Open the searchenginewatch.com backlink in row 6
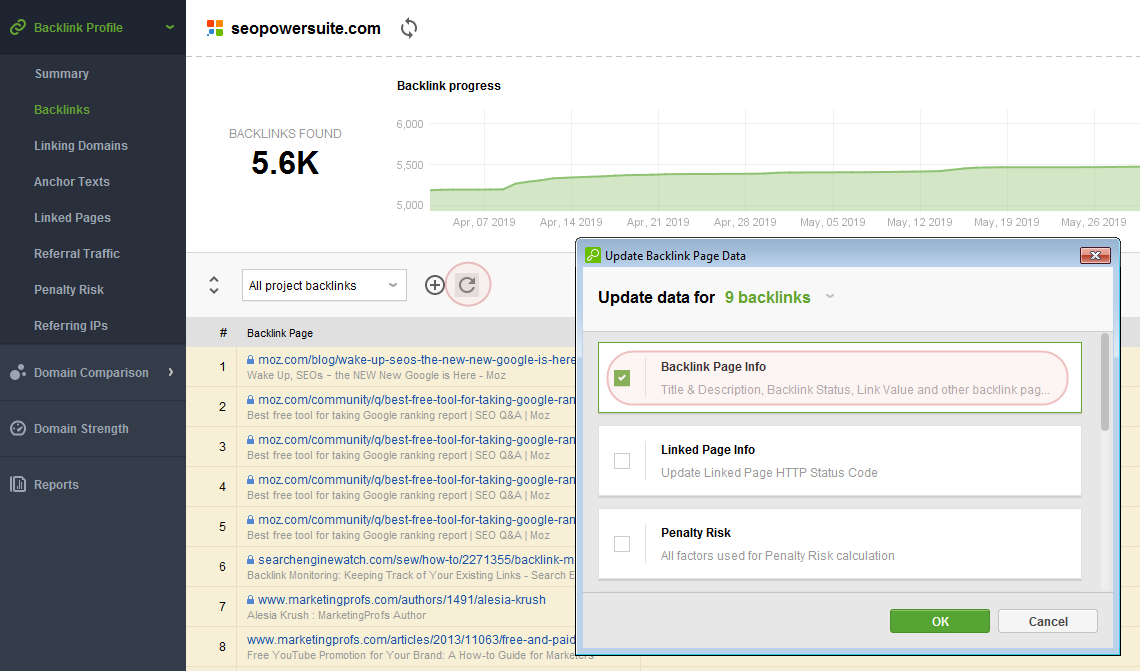Screen dimensions: 1140x671 click(x=417, y=559)
